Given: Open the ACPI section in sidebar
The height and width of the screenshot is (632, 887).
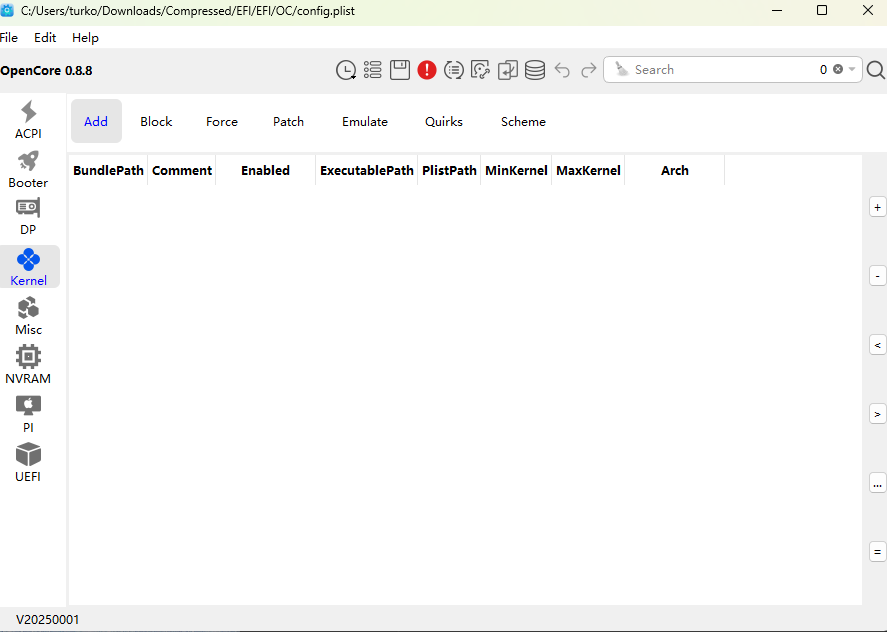Looking at the screenshot, I should pos(28,120).
